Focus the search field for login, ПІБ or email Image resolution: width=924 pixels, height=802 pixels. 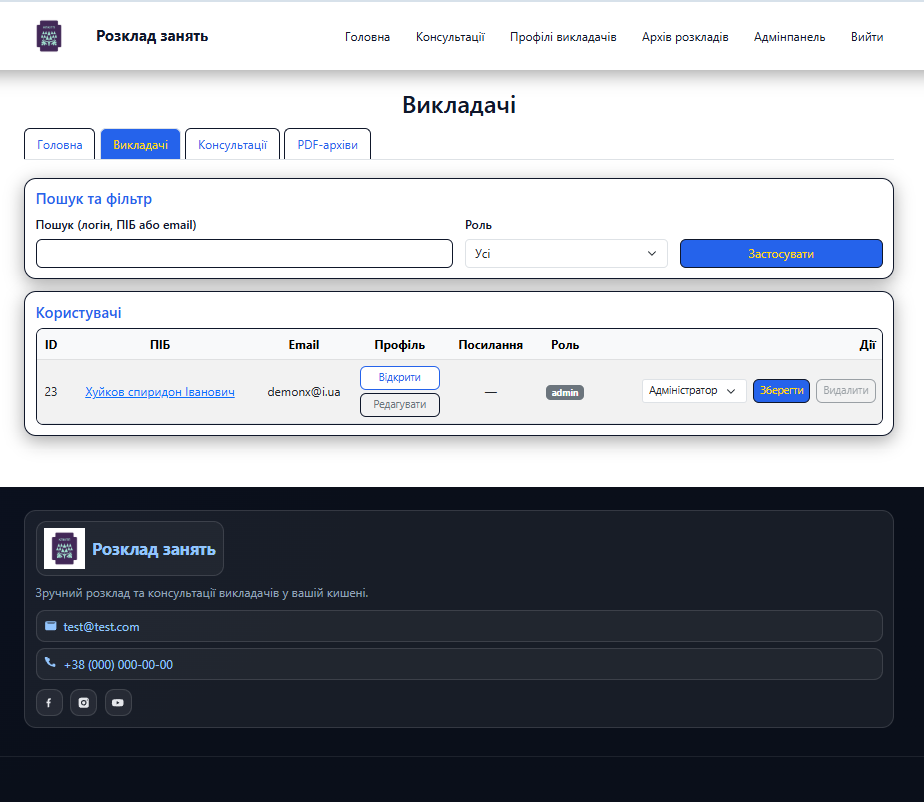point(244,254)
